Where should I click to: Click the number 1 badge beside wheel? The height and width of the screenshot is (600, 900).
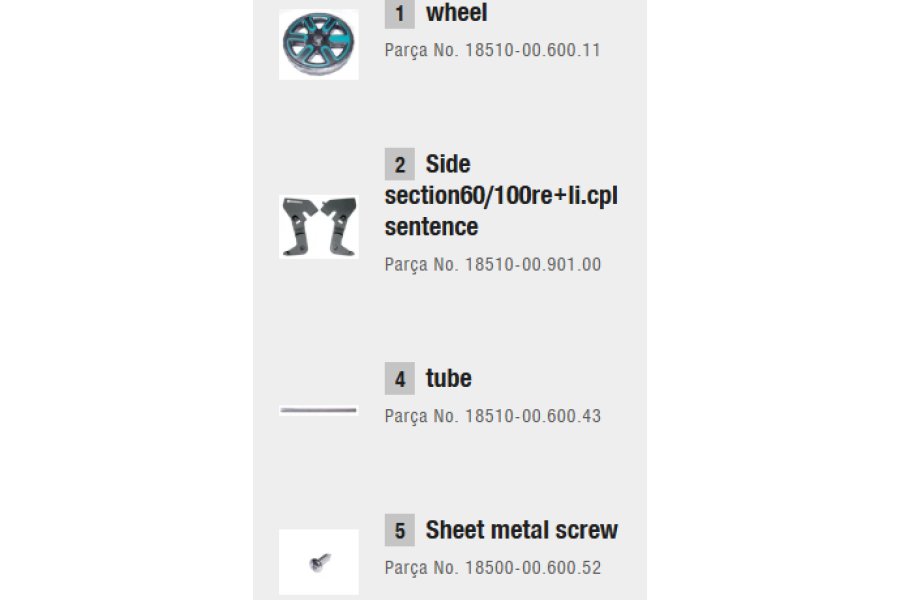tap(399, 14)
